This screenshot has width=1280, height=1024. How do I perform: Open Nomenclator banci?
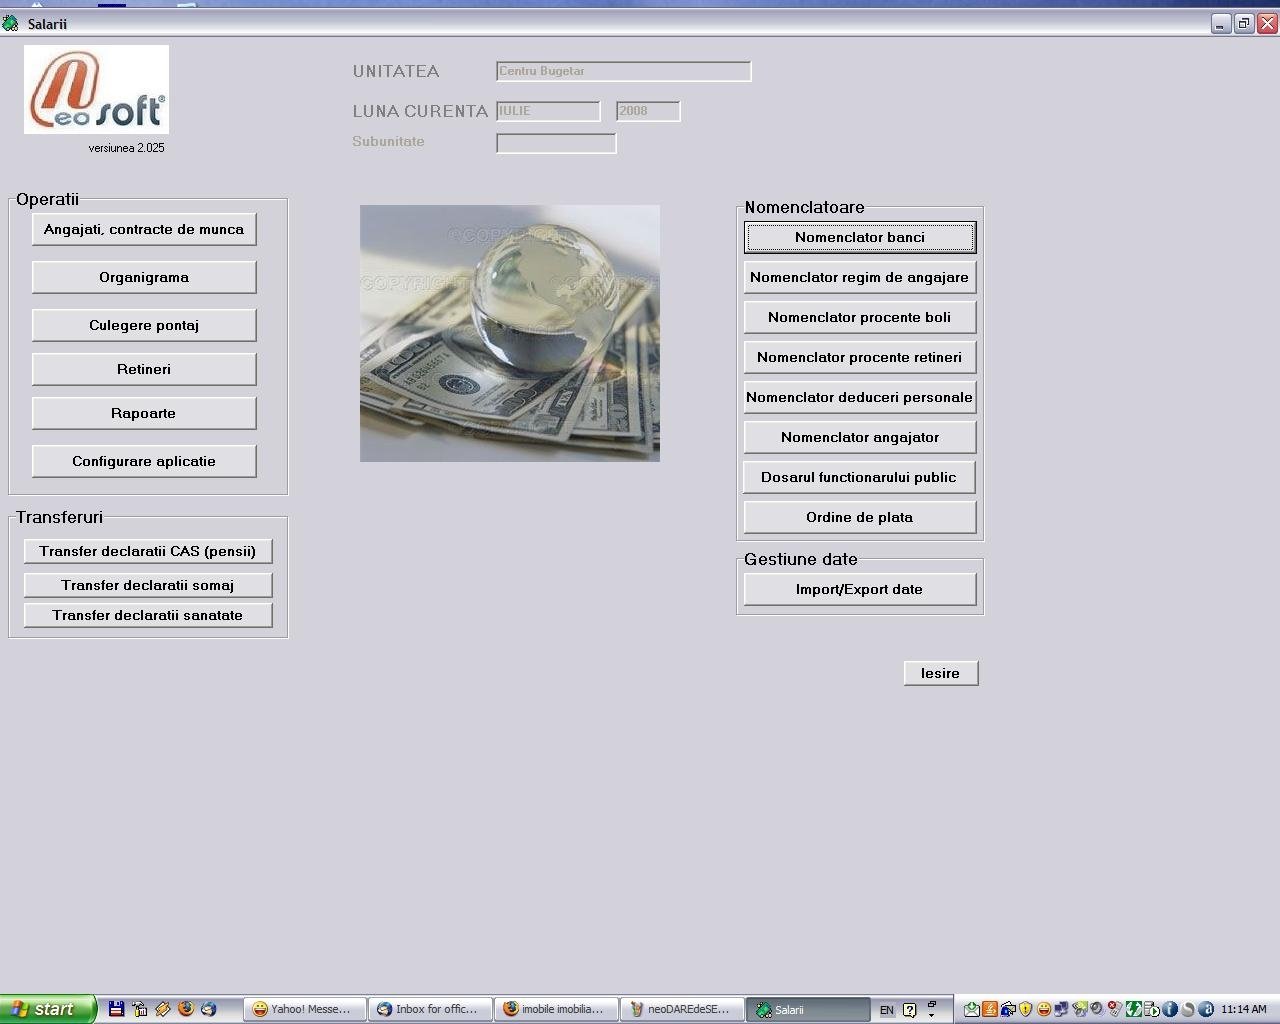[860, 237]
